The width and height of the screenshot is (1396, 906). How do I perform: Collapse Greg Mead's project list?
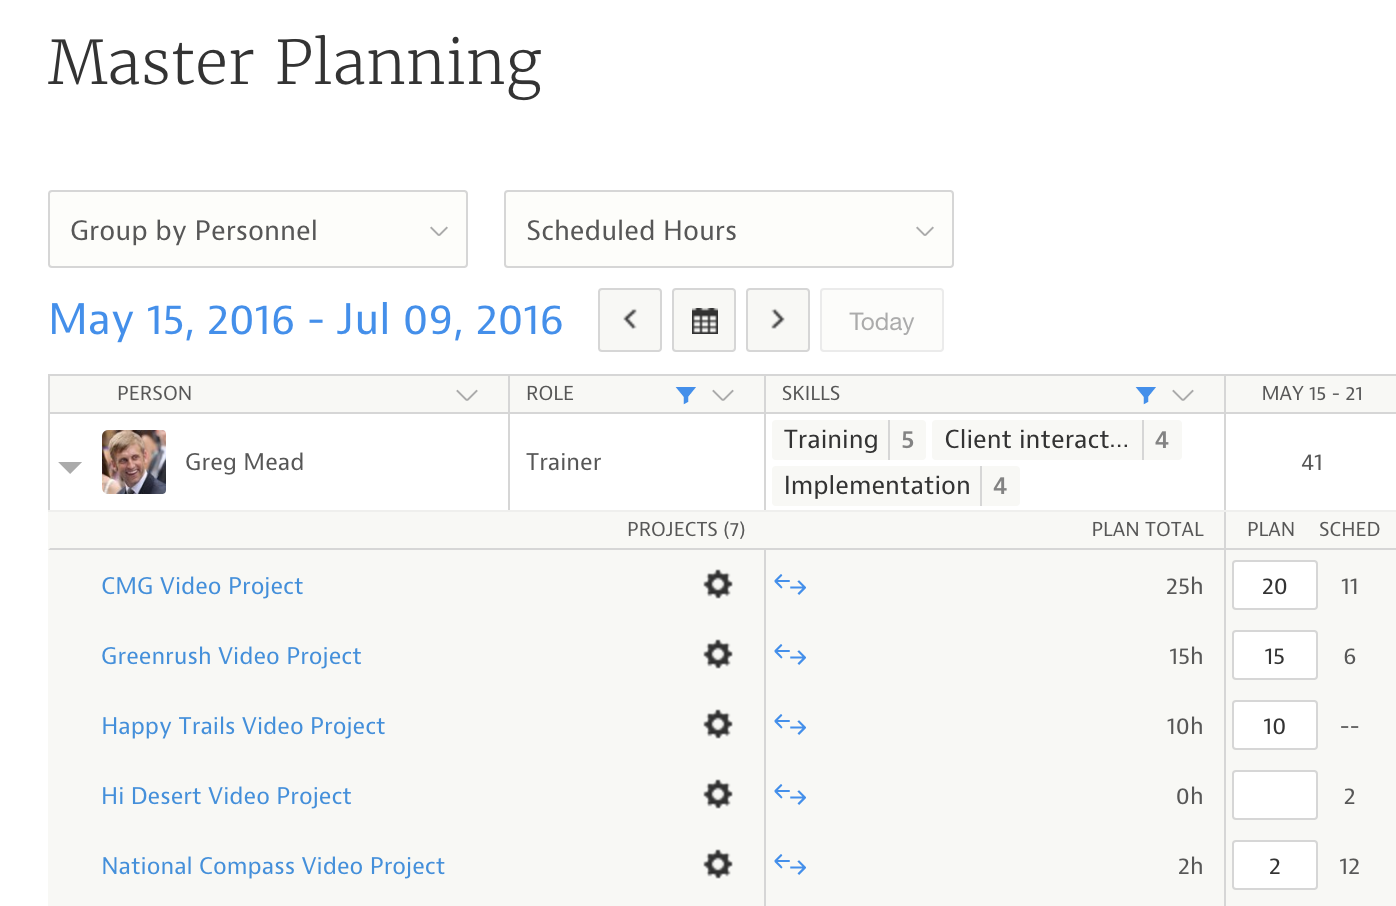tap(70, 467)
